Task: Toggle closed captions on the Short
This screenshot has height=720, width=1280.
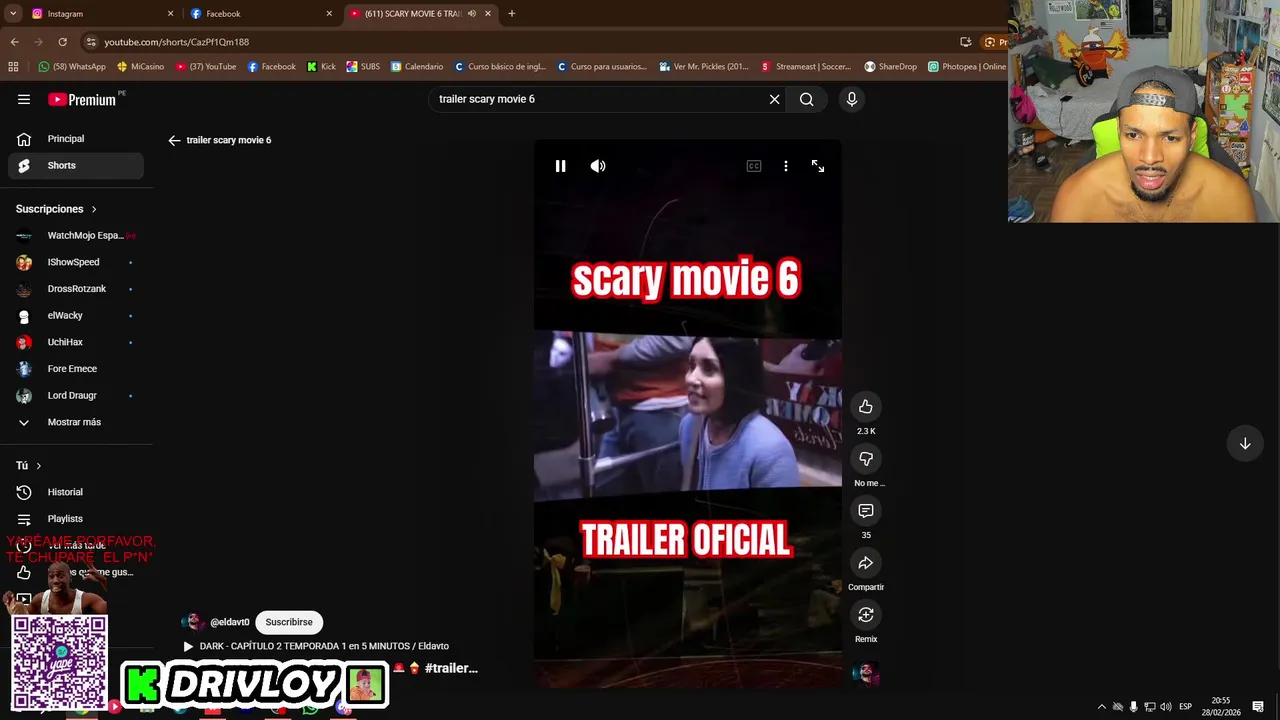Action: pyautogui.click(x=754, y=166)
